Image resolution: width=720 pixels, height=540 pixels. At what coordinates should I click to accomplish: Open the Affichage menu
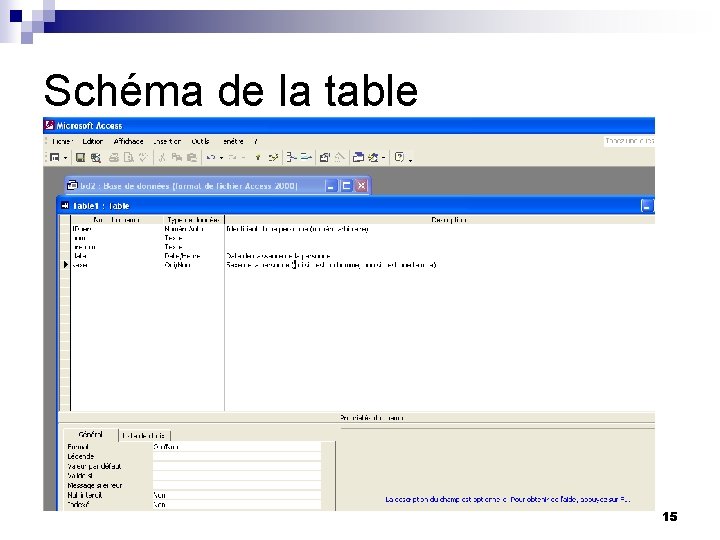pos(129,141)
